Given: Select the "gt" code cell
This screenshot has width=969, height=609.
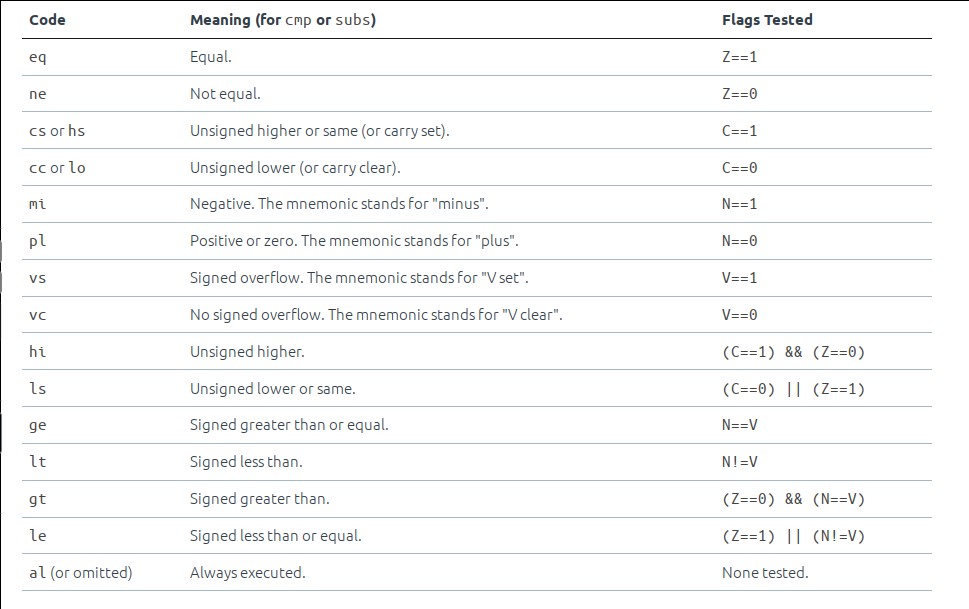Looking at the screenshot, I should coord(38,499).
